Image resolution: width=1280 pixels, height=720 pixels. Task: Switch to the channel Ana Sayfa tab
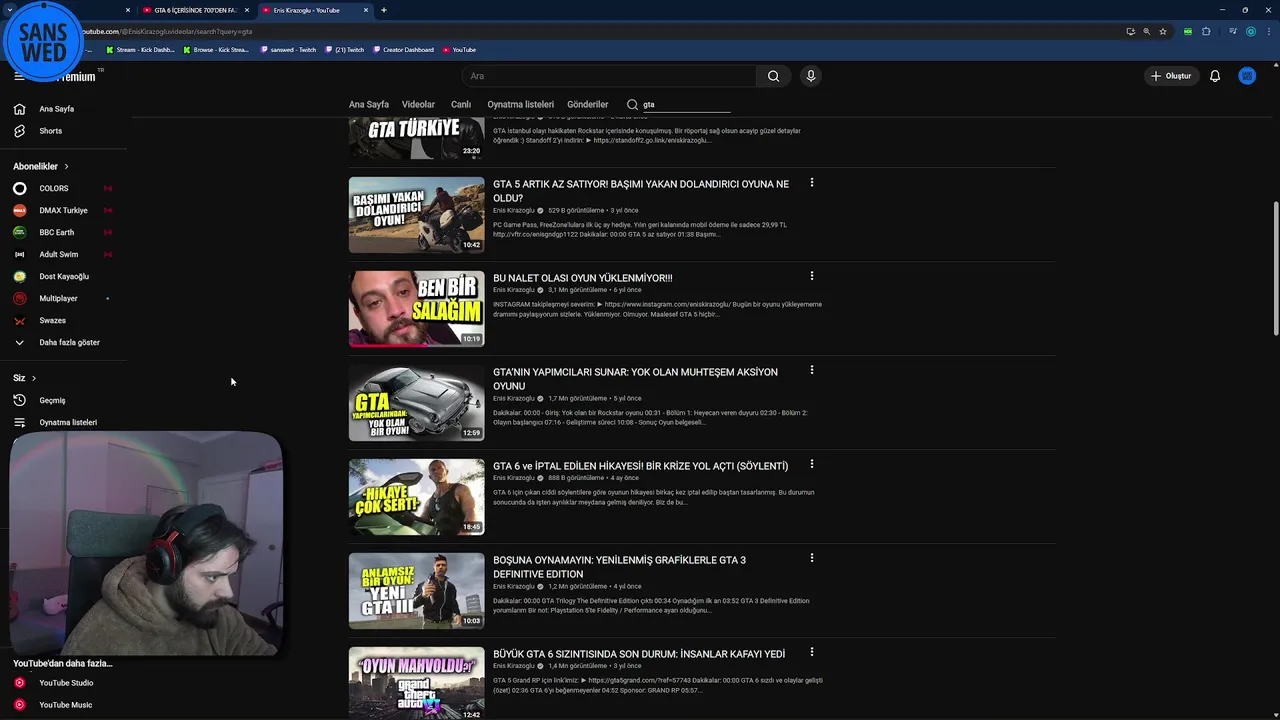369,104
